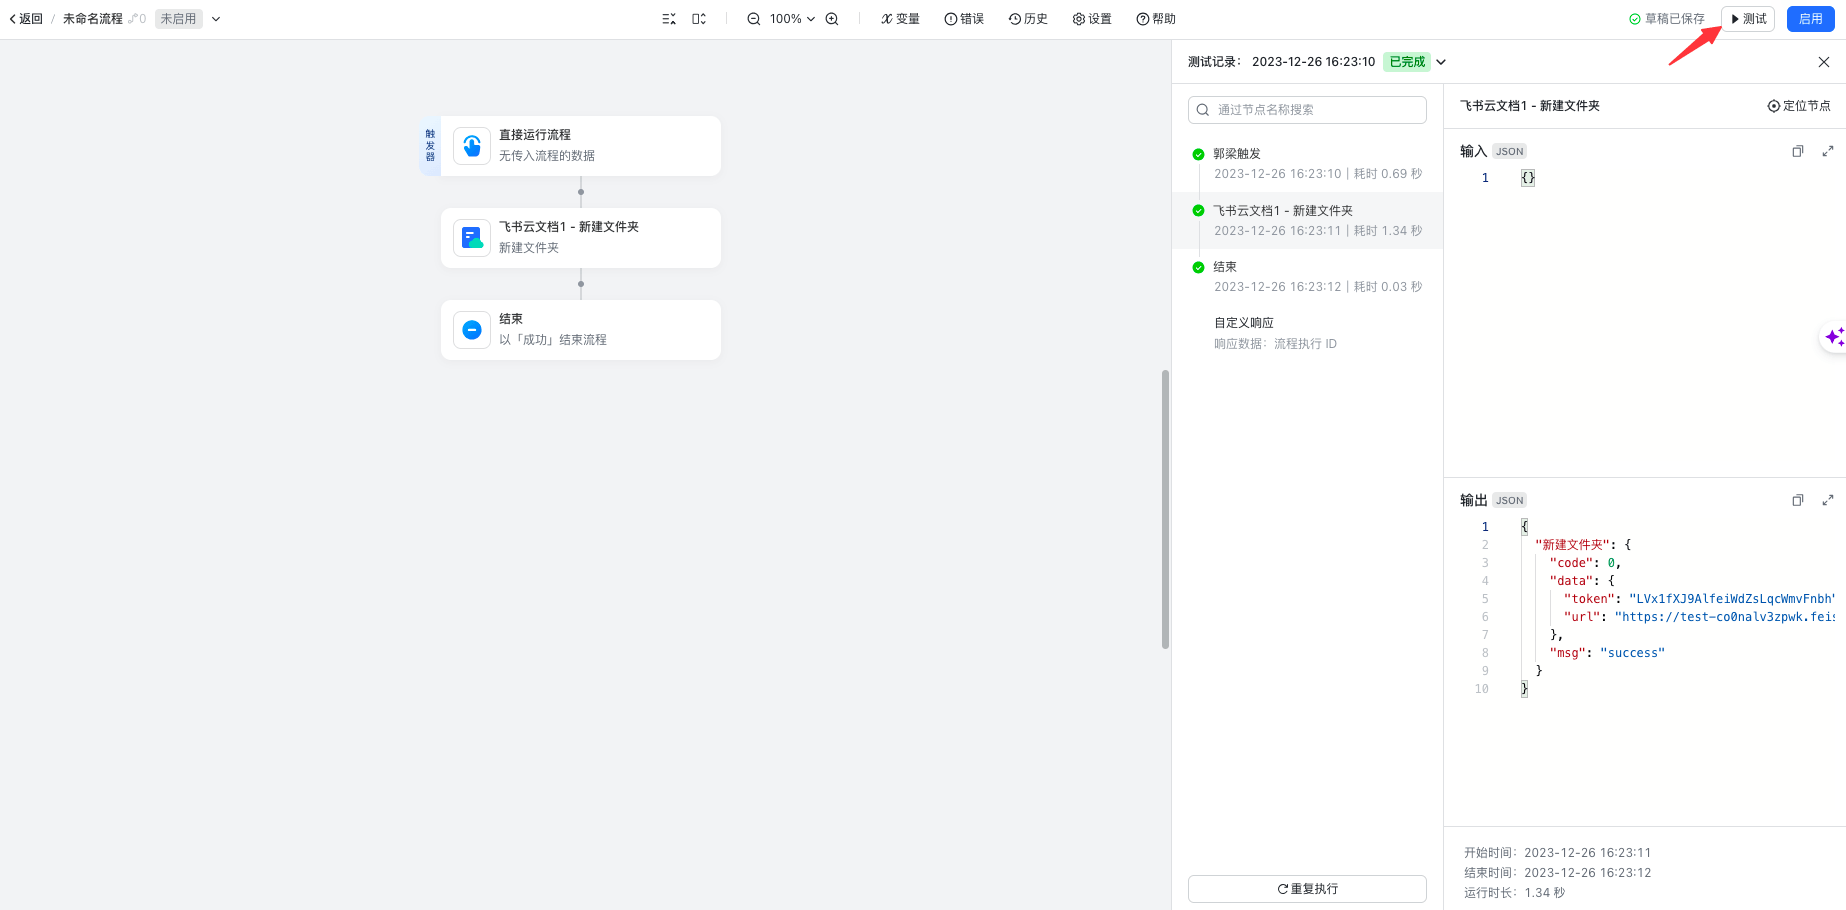Click the 开始时间 timestamp text
The width and height of the screenshot is (1846, 910).
pos(1557,853)
